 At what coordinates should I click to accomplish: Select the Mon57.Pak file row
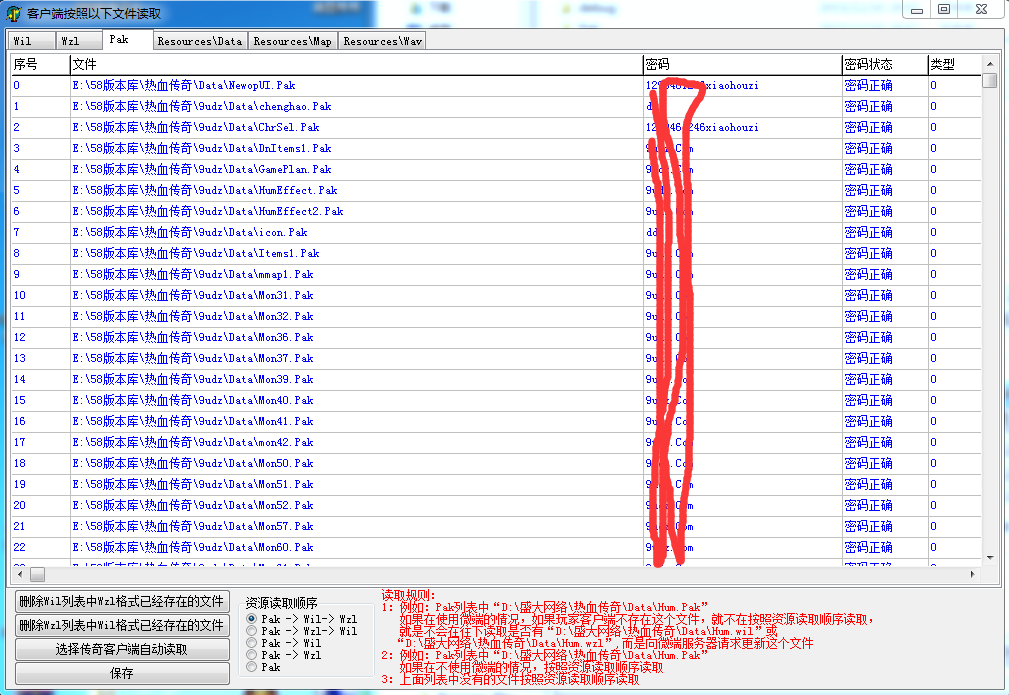[x=495, y=526]
